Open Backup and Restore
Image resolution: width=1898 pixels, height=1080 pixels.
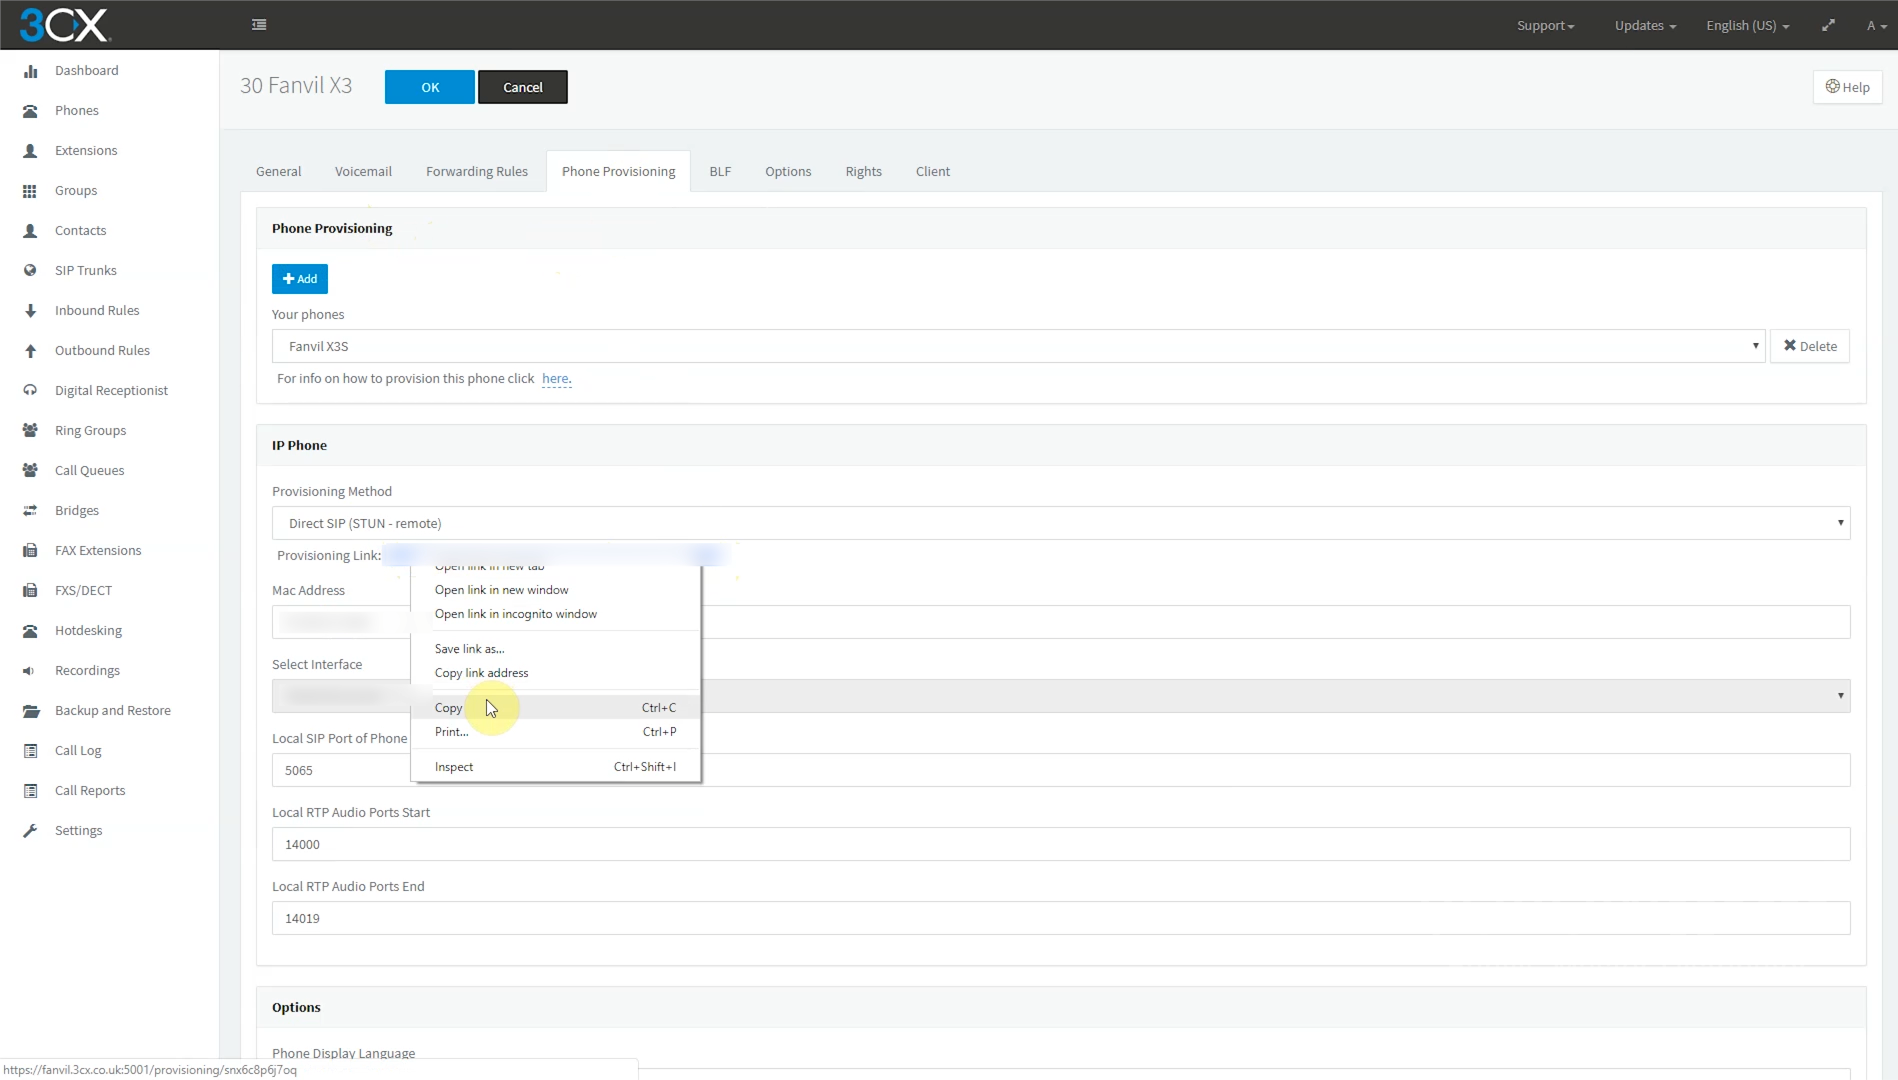point(112,710)
